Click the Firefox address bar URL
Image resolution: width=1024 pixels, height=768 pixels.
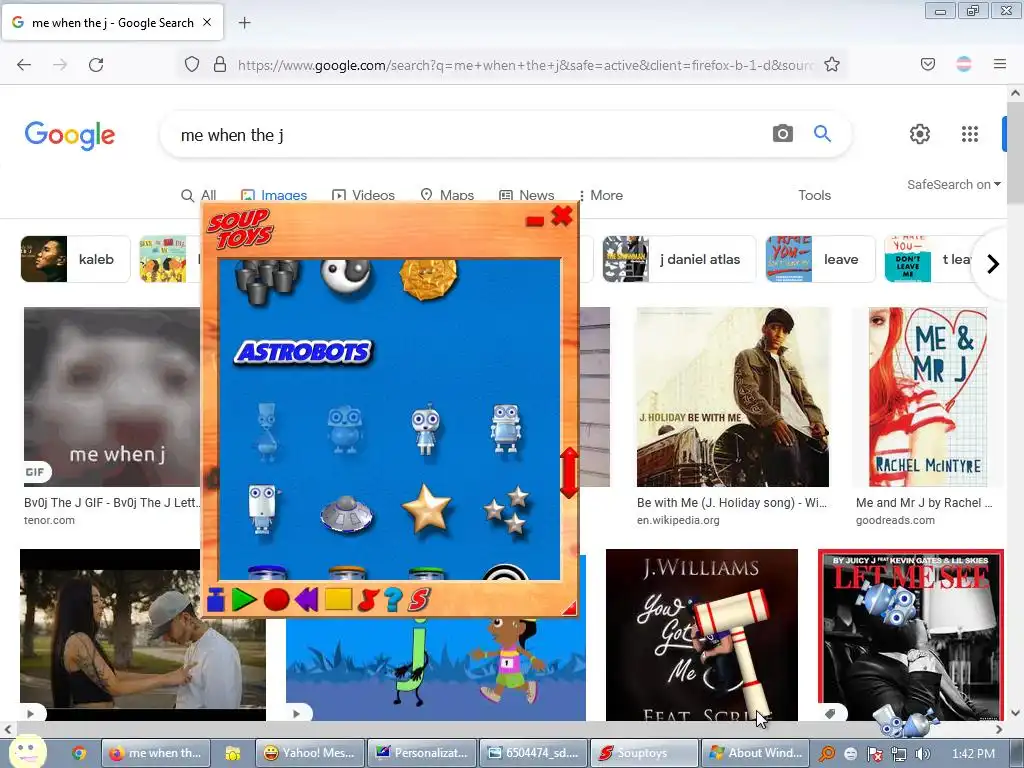click(x=525, y=65)
